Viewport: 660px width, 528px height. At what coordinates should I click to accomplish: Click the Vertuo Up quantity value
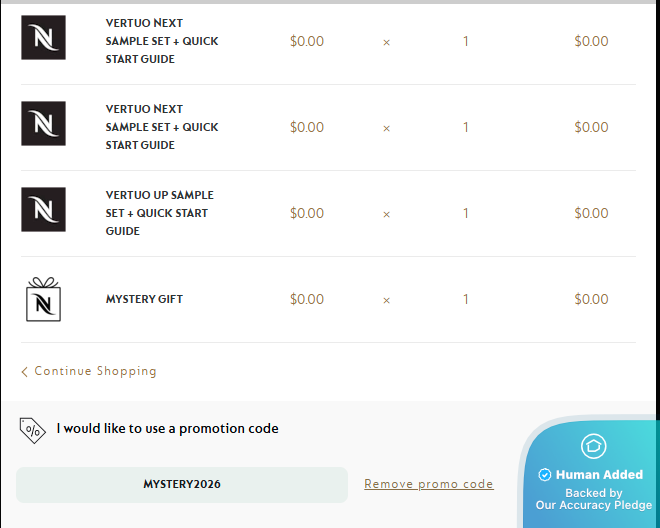point(466,213)
